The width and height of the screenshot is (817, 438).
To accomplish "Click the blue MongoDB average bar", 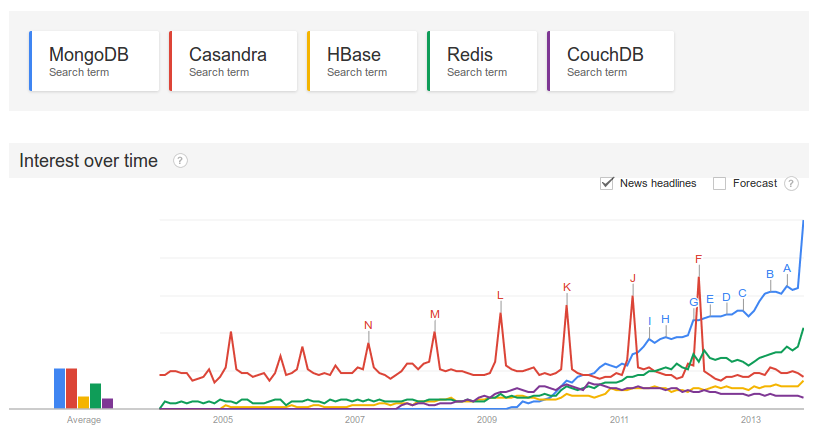I will click(x=60, y=388).
